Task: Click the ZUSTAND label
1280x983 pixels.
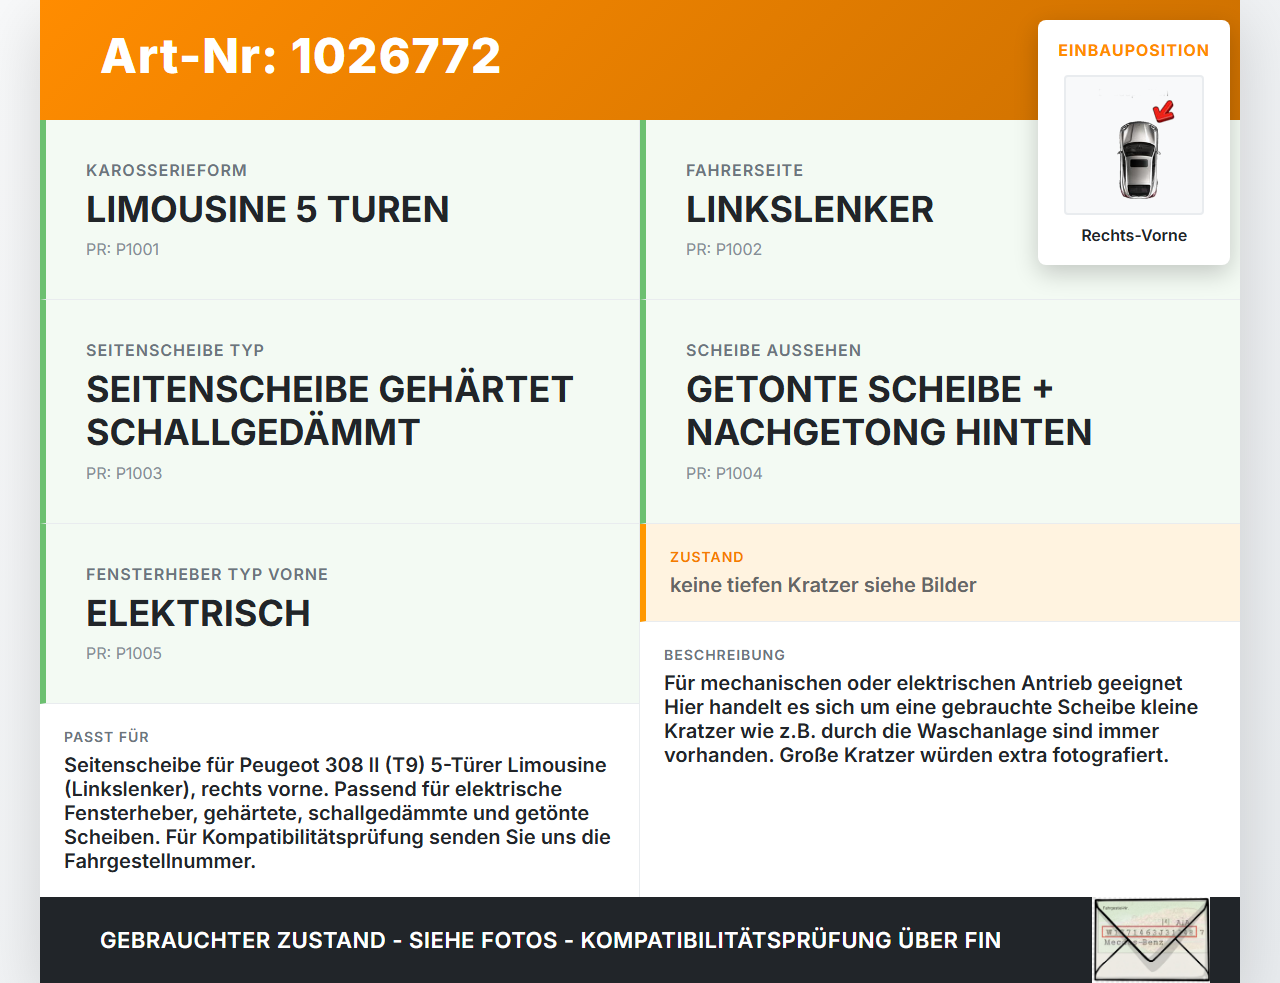Action: pyautogui.click(x=707, y=557)
